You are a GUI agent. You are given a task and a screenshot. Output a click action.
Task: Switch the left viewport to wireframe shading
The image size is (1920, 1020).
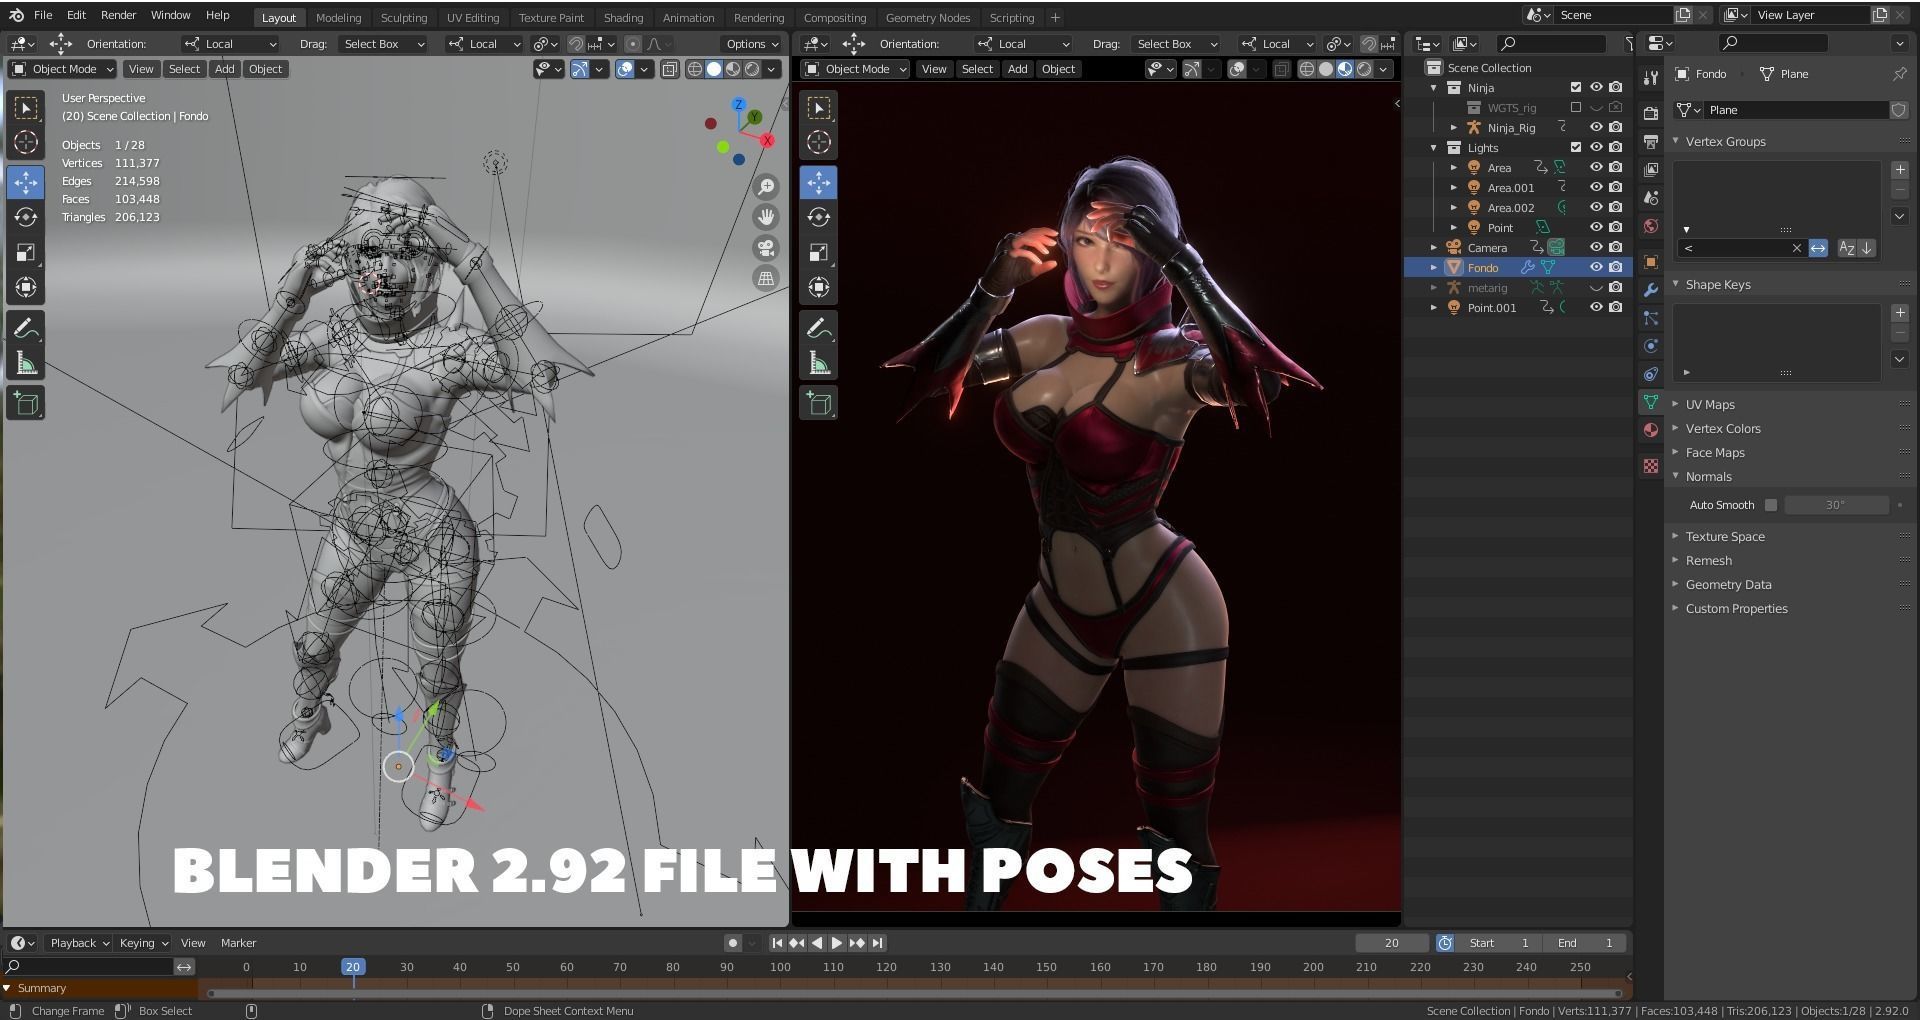(x=695, y=69)
